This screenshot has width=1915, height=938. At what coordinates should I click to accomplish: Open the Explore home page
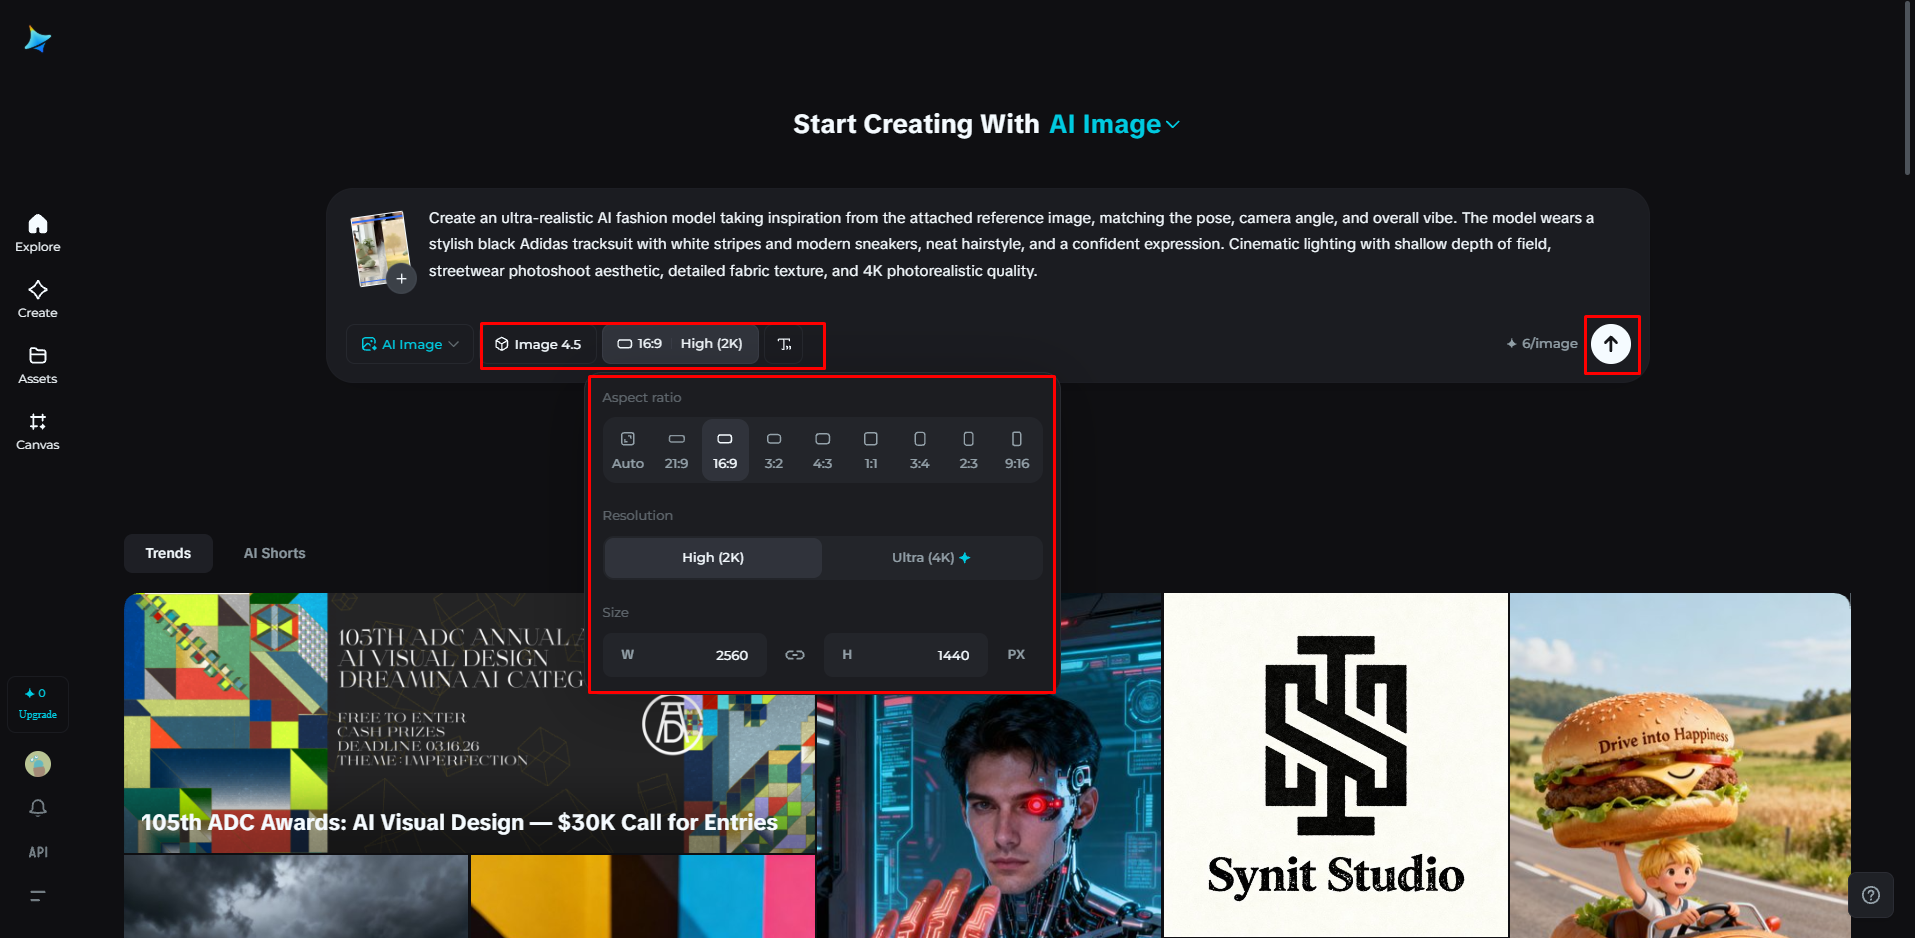coord(38,233)
